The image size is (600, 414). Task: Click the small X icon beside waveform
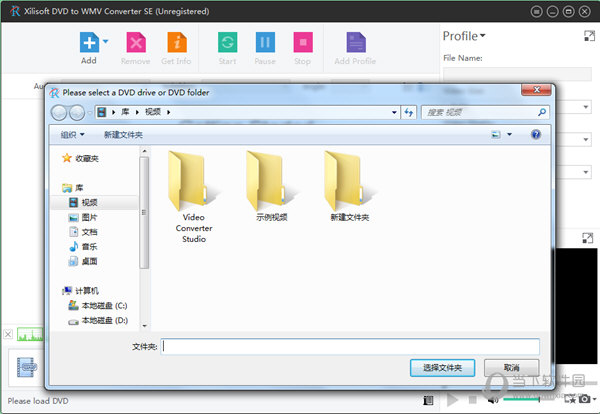8,334
